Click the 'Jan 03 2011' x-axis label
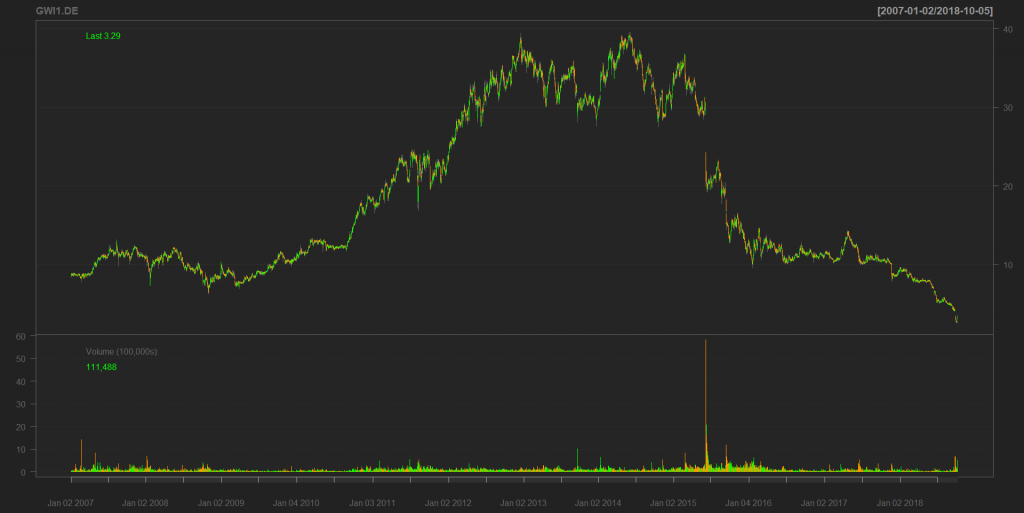This screenshot has width=1024, height=513. (372, 503)
